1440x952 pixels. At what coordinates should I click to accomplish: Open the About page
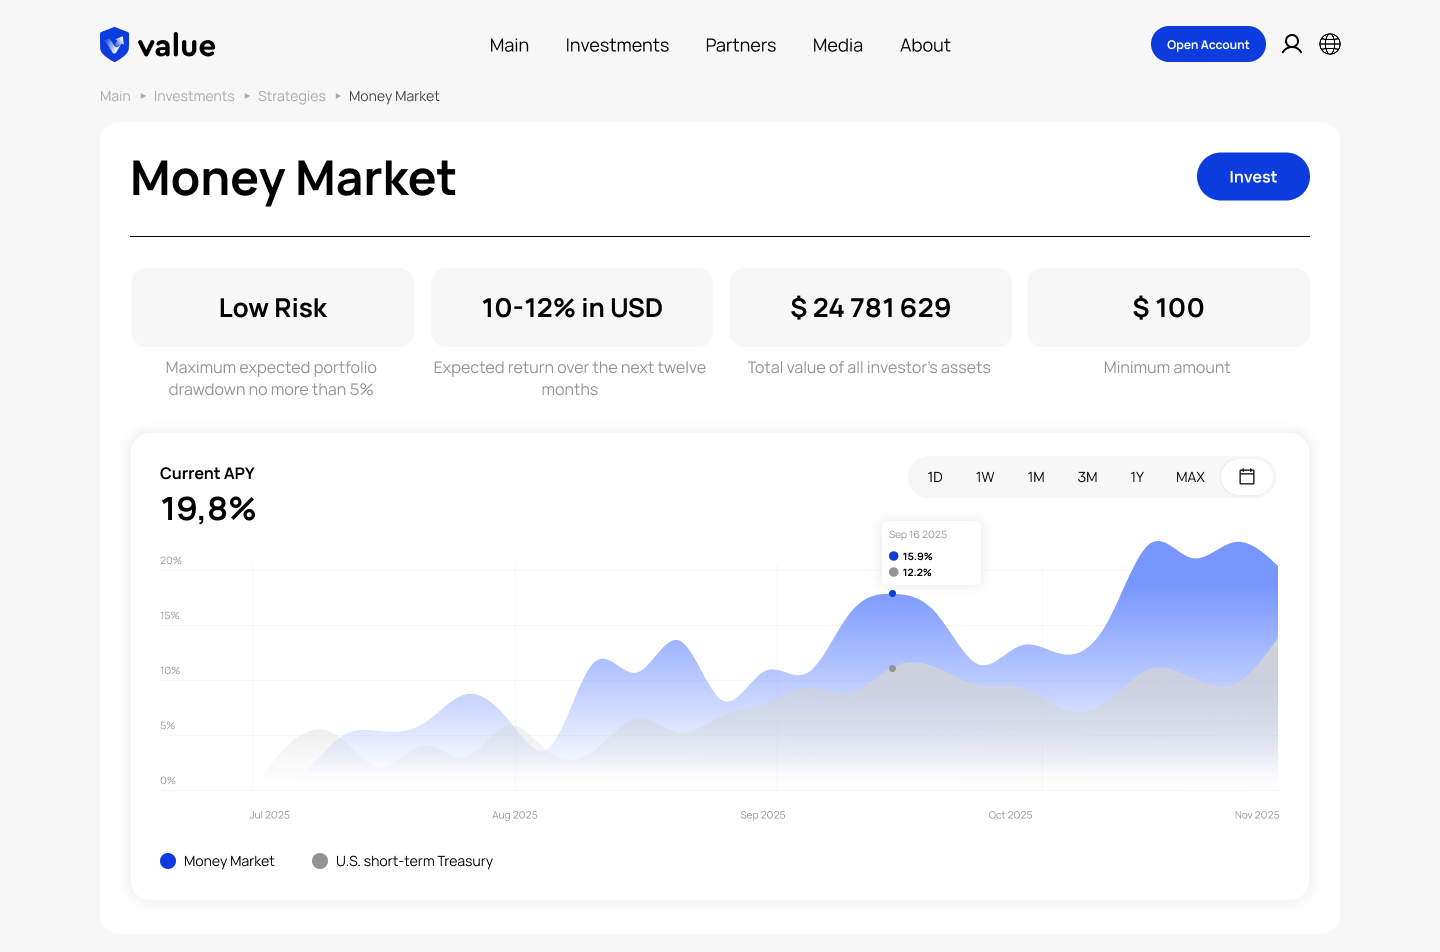click(x=925, y=45)
